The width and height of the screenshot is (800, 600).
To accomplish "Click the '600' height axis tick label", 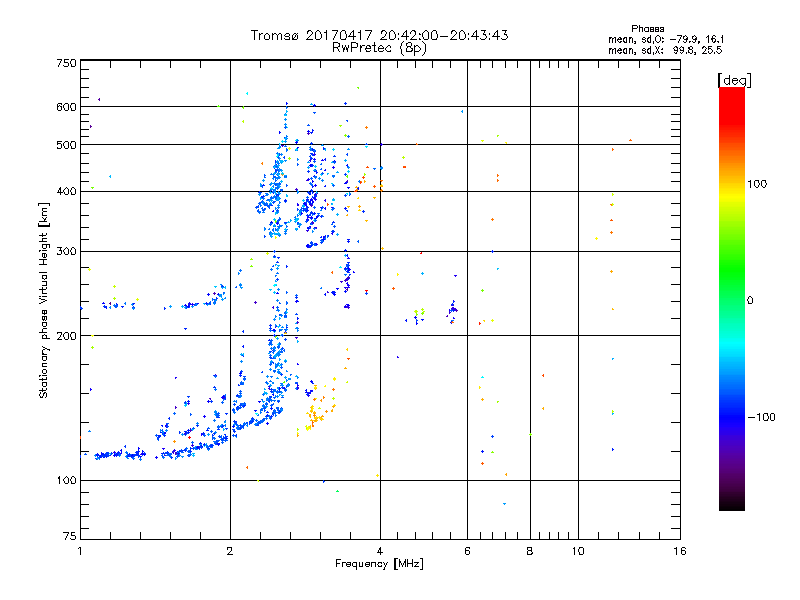I will pyautogui.click(x=66, y=107).
